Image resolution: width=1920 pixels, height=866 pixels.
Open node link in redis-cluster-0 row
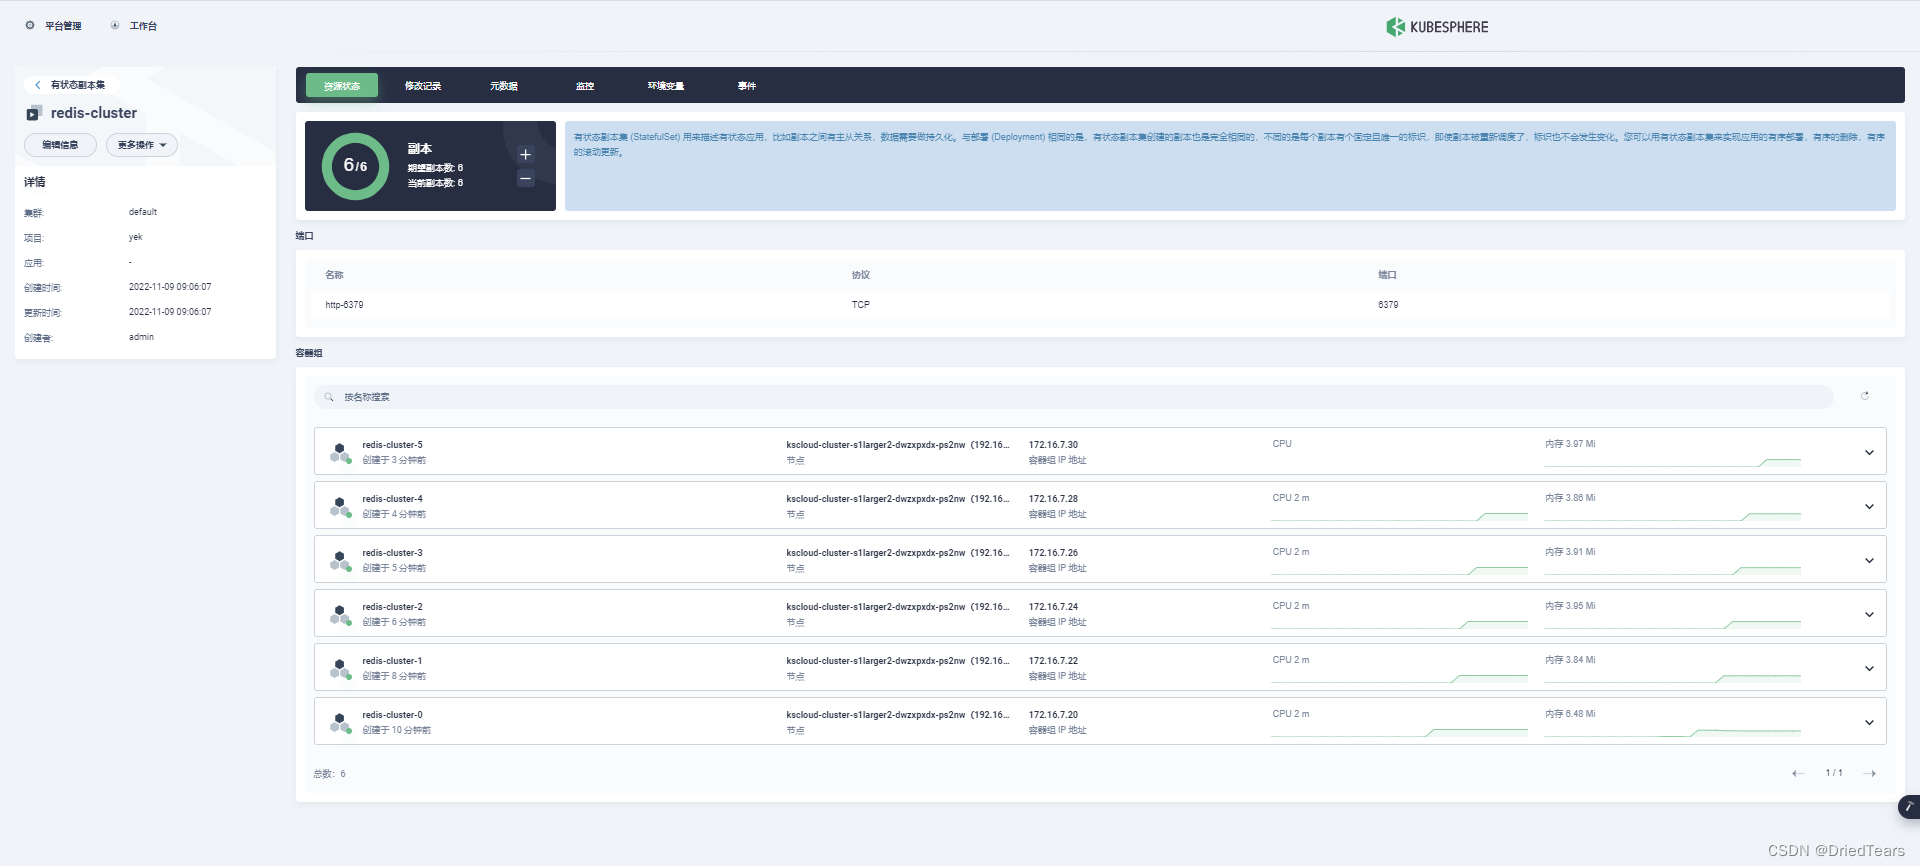pyautogui.click(x=898, y=715)
